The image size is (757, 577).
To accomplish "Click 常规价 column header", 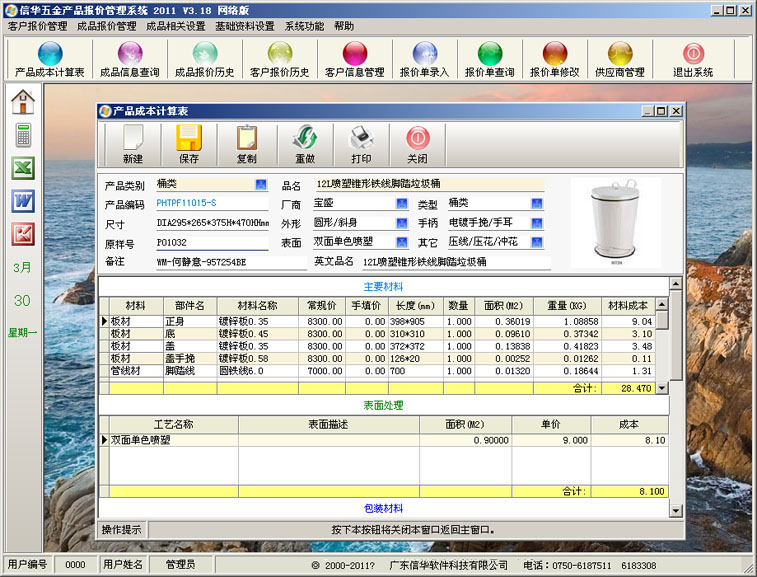I will (x=322, y=306).
